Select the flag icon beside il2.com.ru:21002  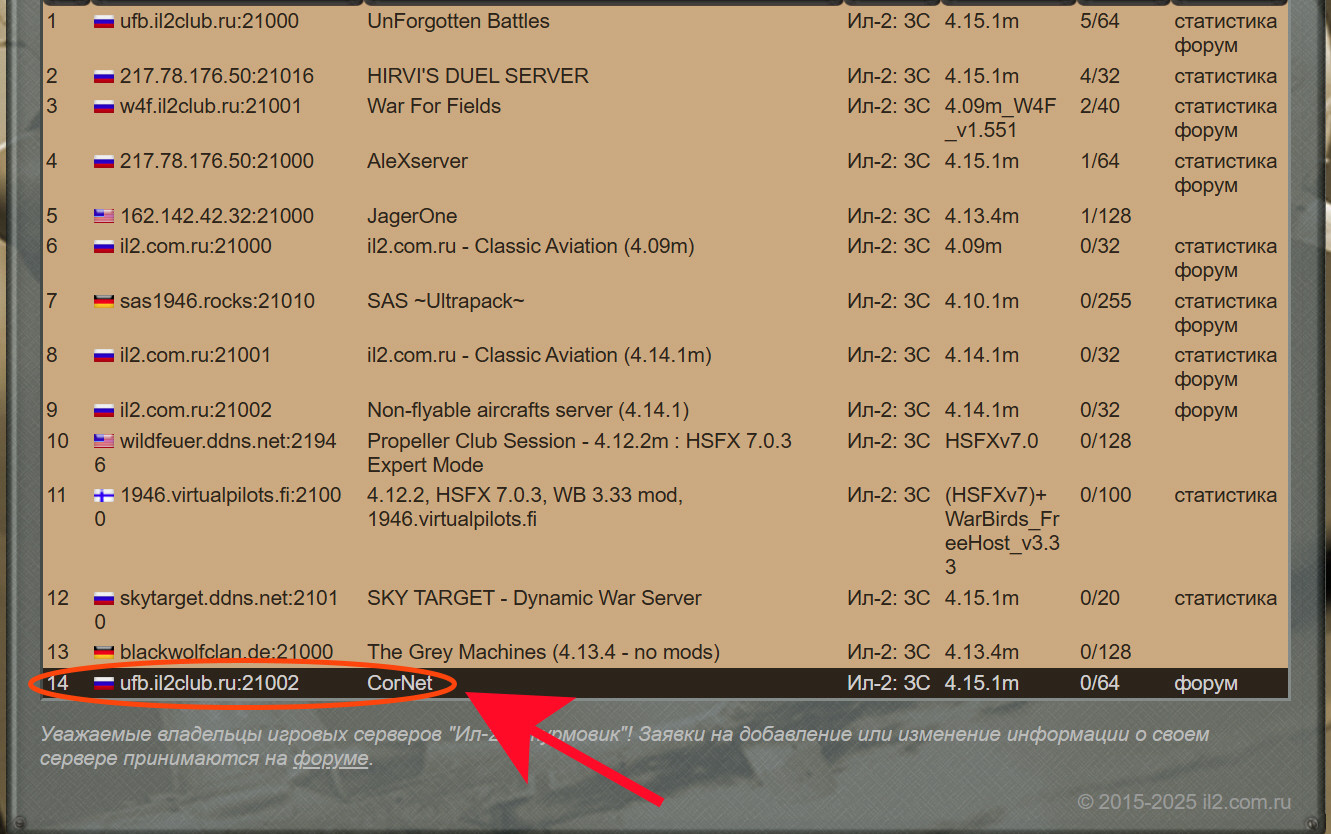pyautogui.click(x=104, y=410)
